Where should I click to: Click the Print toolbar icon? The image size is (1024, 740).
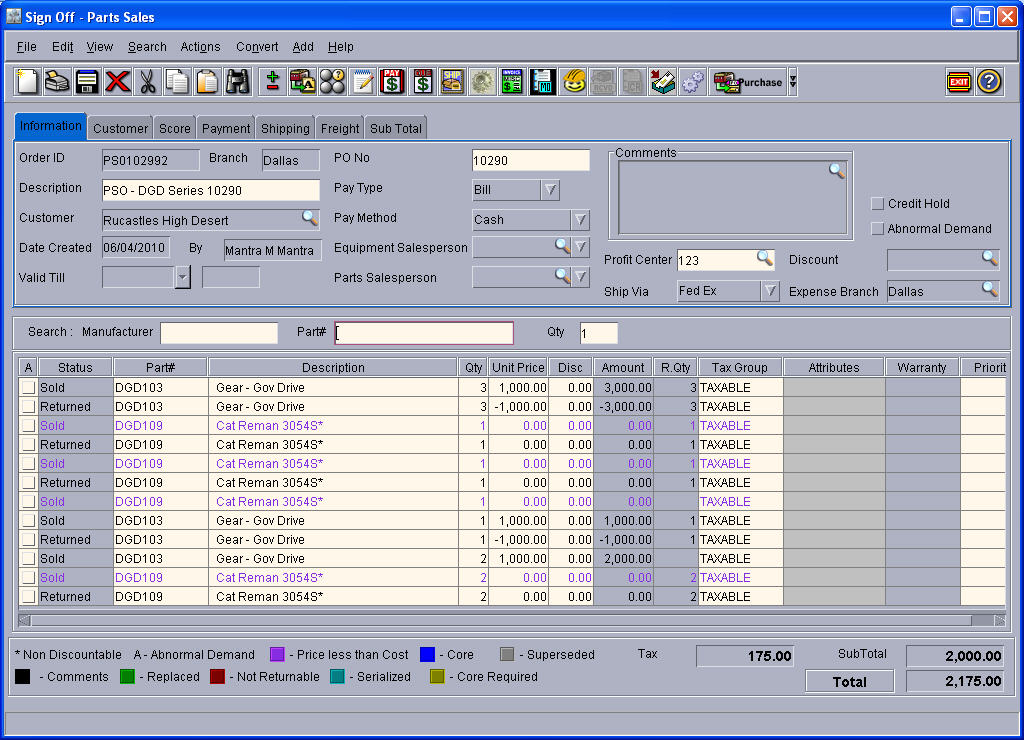[57, 82]
